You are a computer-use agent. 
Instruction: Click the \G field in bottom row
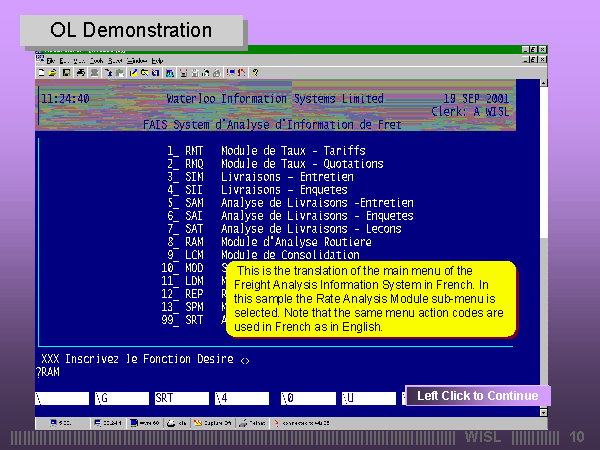pos(120,398)
